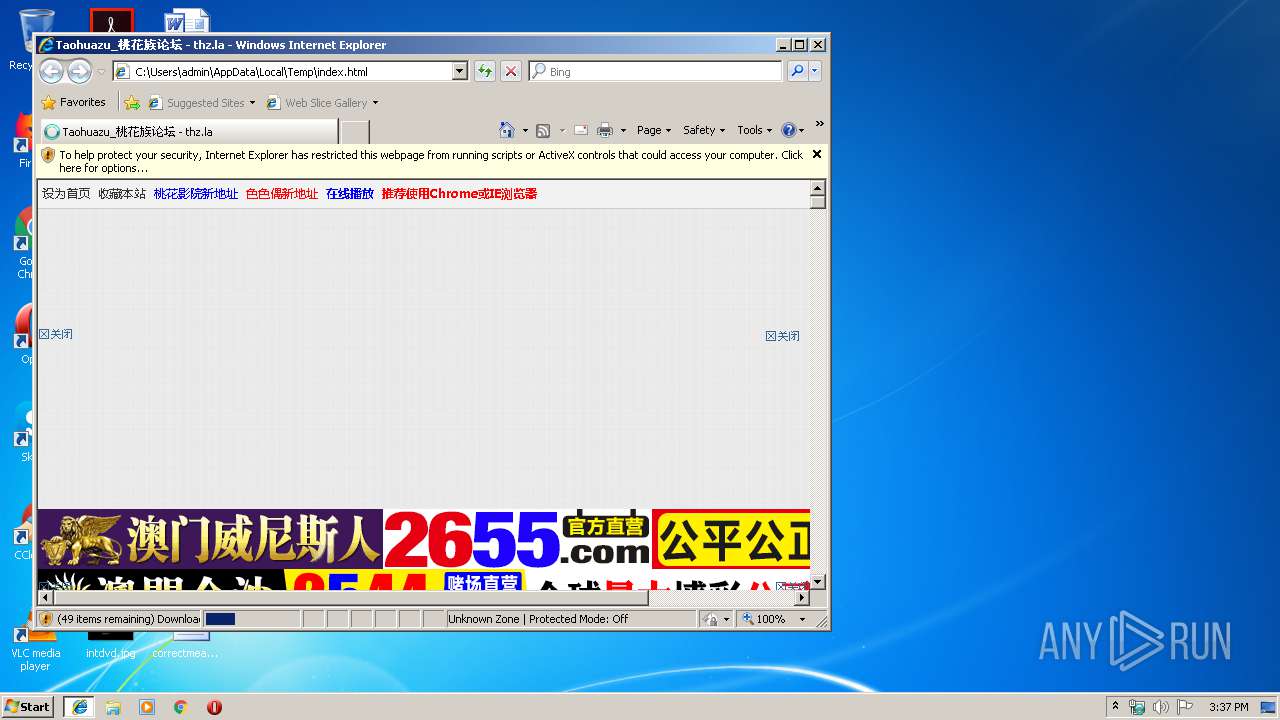The width and height of the screenshot is (1280, 720).
Task: Click the red Opera taskbar icon
Action: [x=214, y=706]
